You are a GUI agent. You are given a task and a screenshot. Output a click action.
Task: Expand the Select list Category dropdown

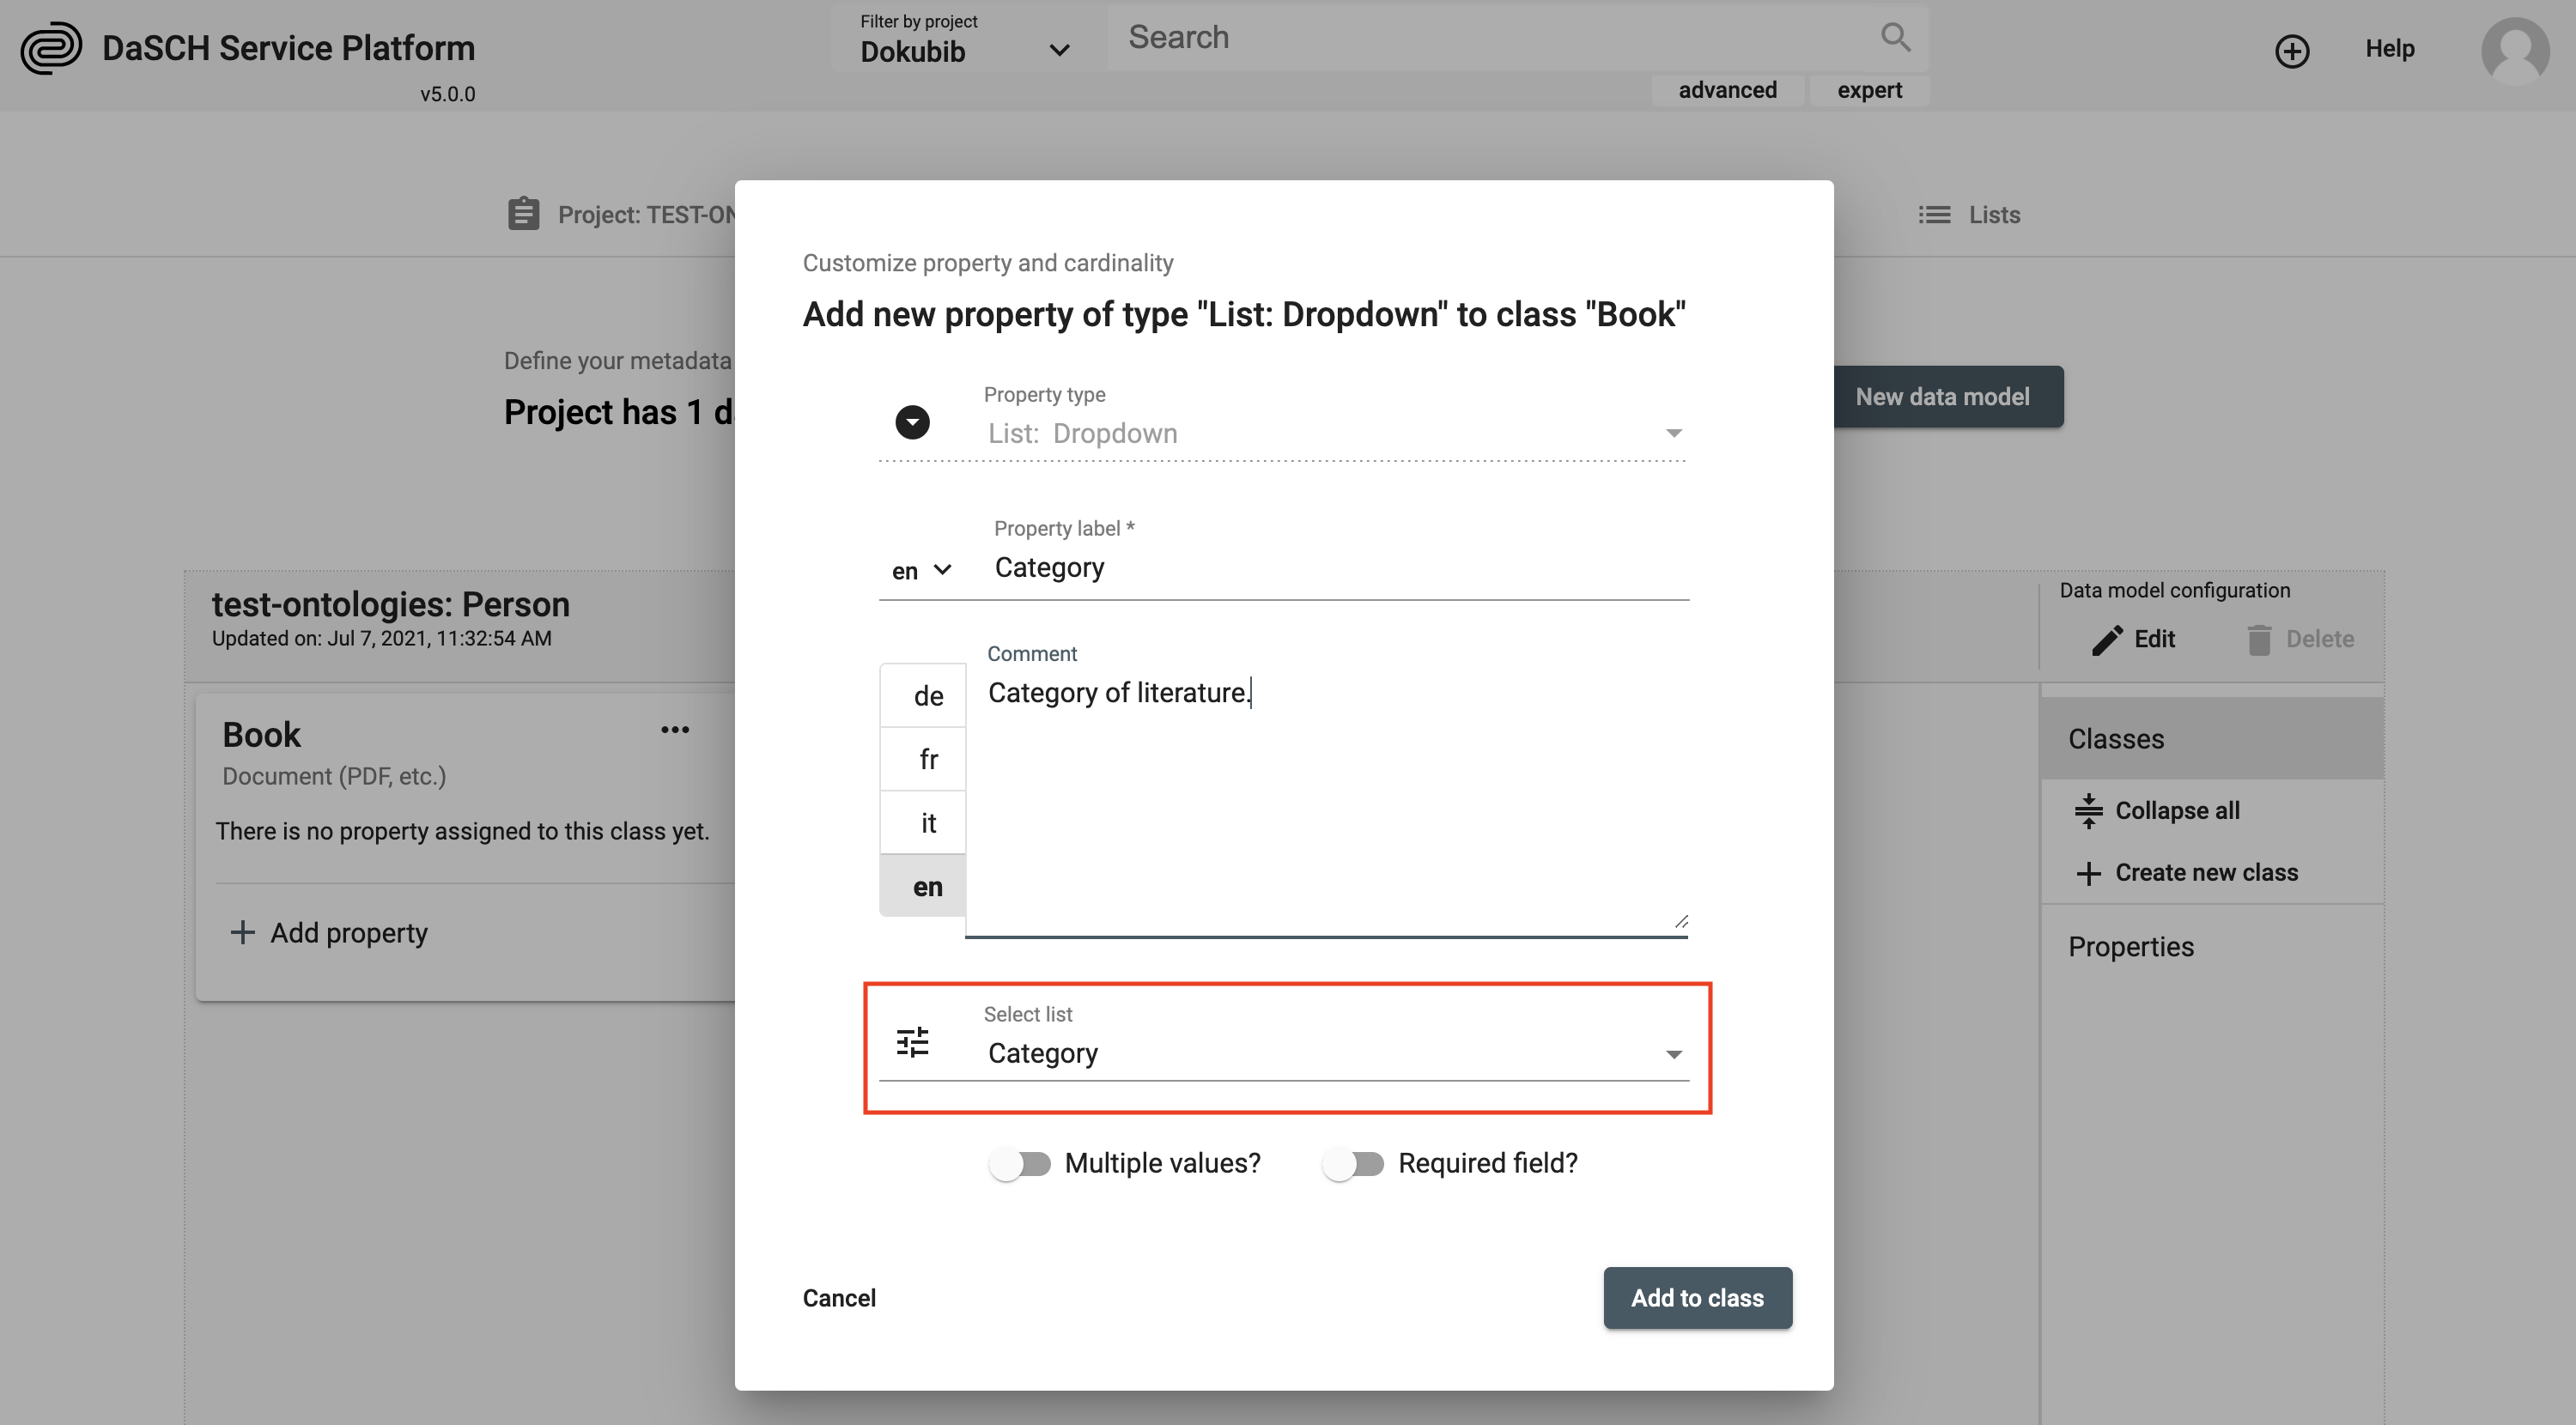click(1676, 1053)
